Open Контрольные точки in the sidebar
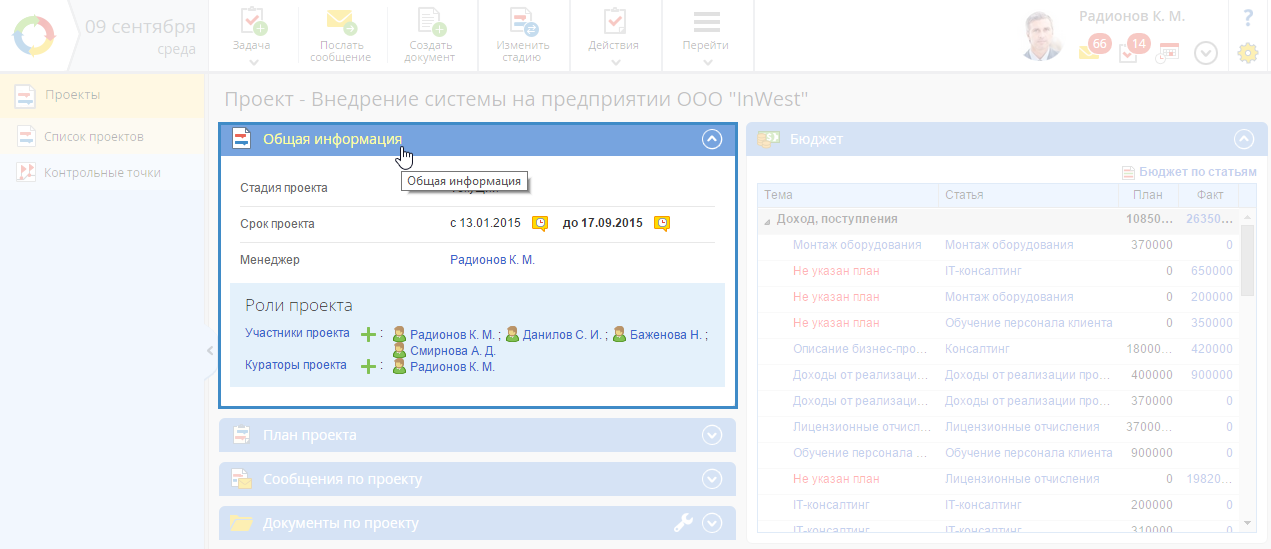This screenshot has height=549, width=1271. pos(102,172)
